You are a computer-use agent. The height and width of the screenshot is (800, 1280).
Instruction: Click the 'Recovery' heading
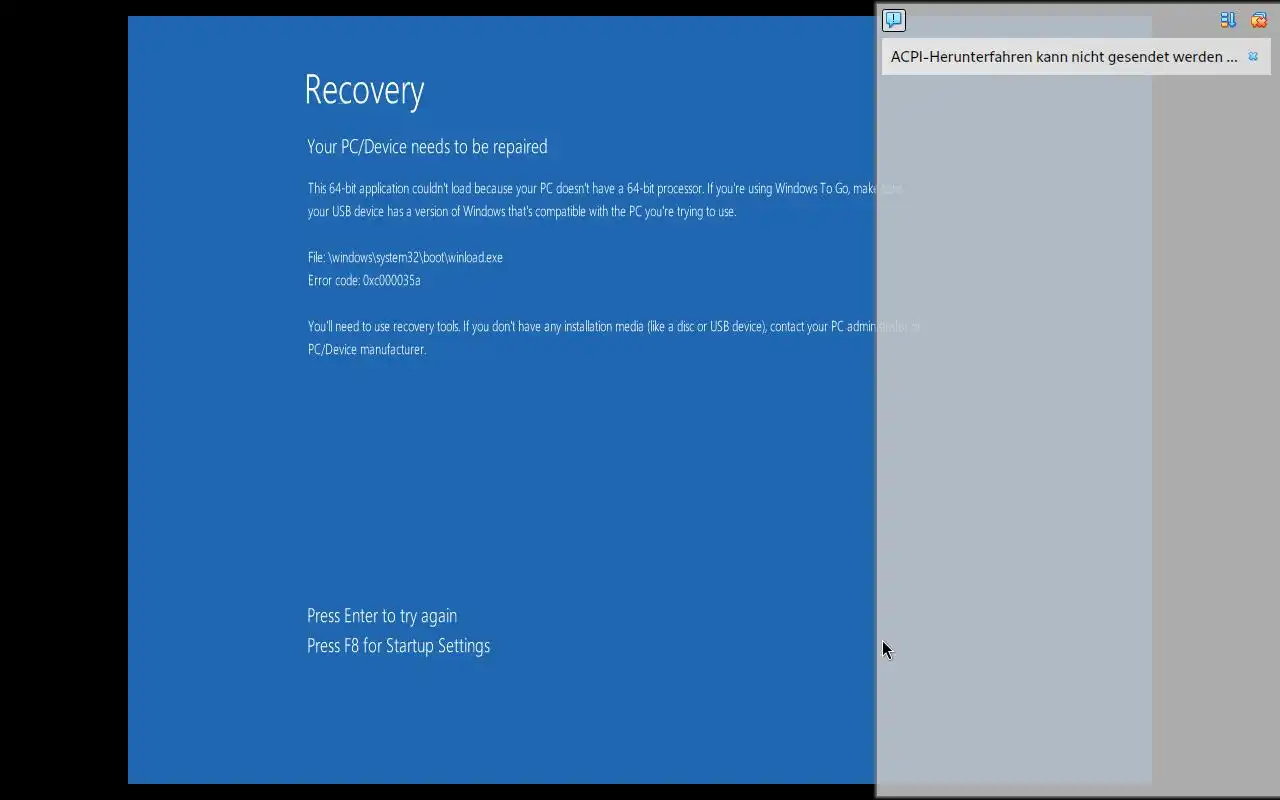point(364,90)
